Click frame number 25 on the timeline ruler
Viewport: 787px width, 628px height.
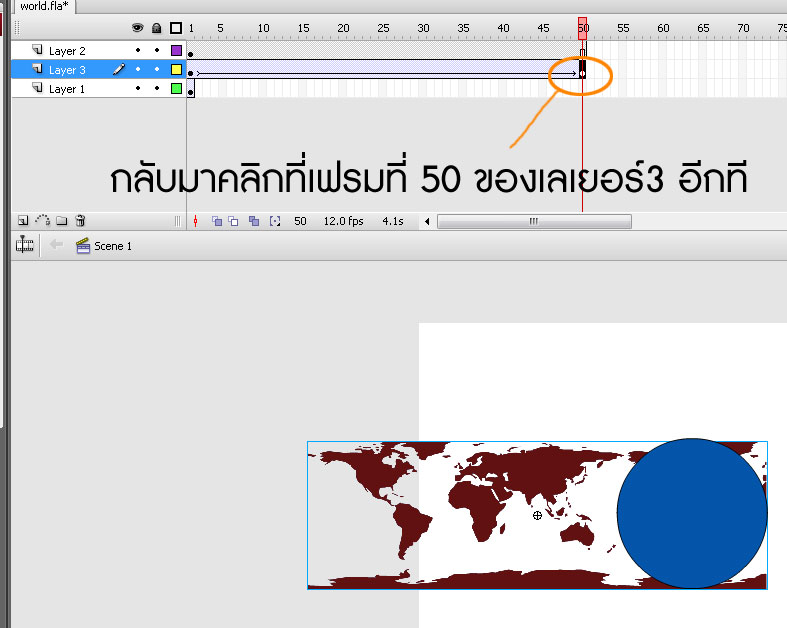coord(383,28)
